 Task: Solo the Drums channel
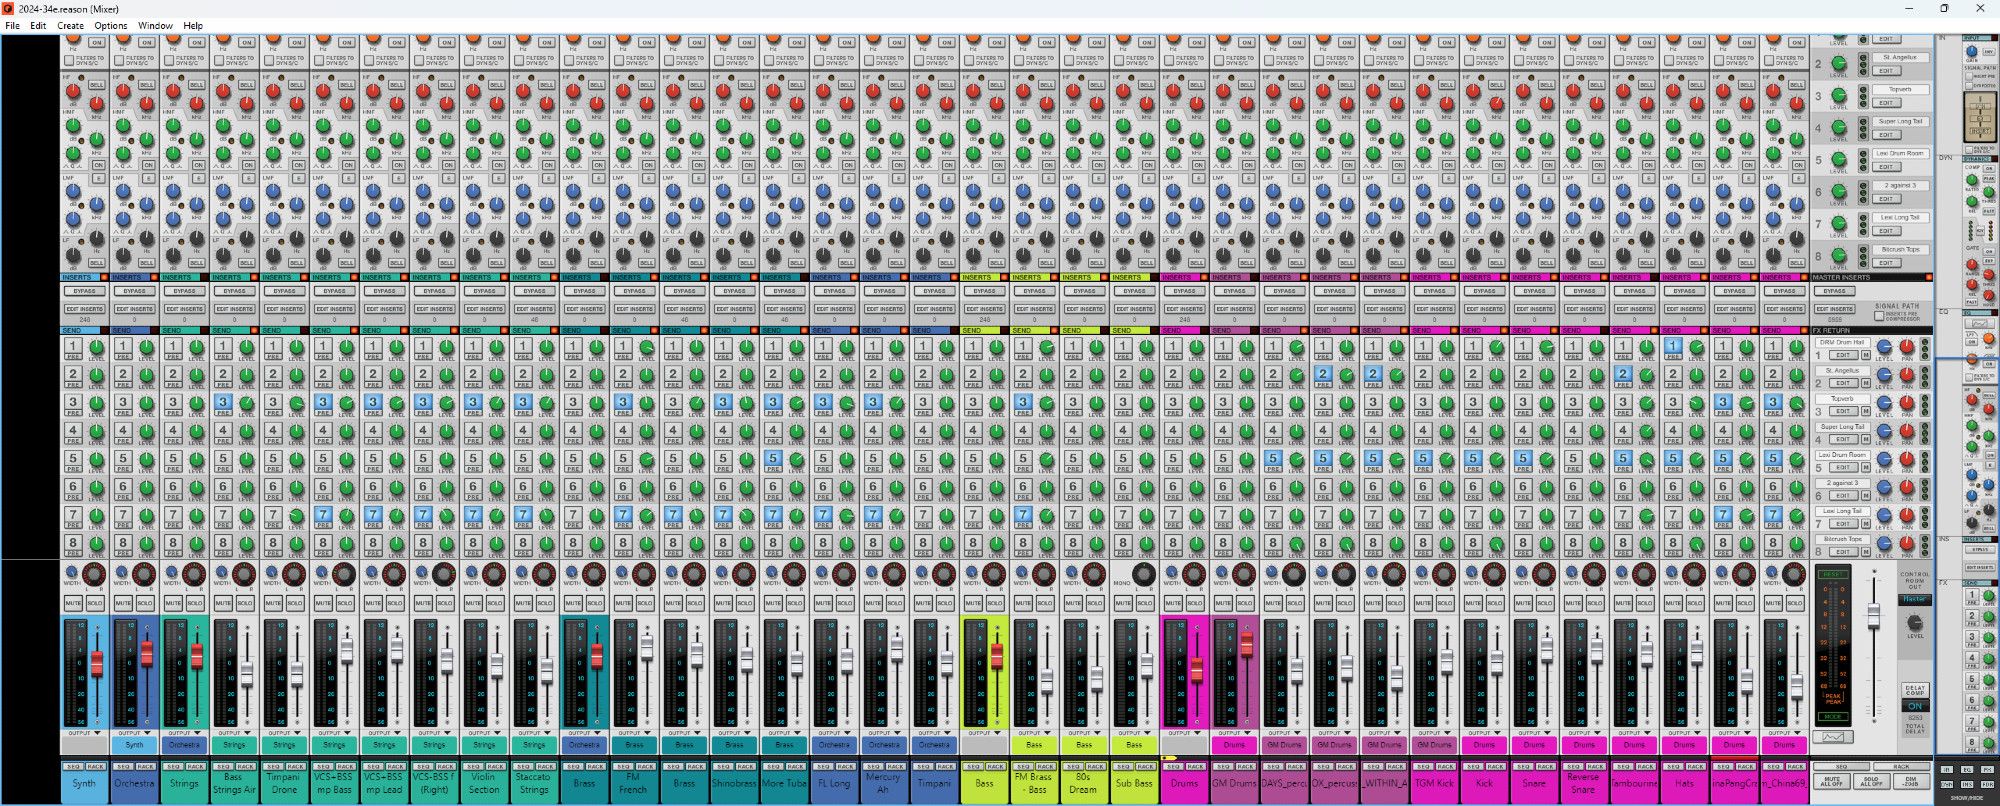click(1195, 604)
